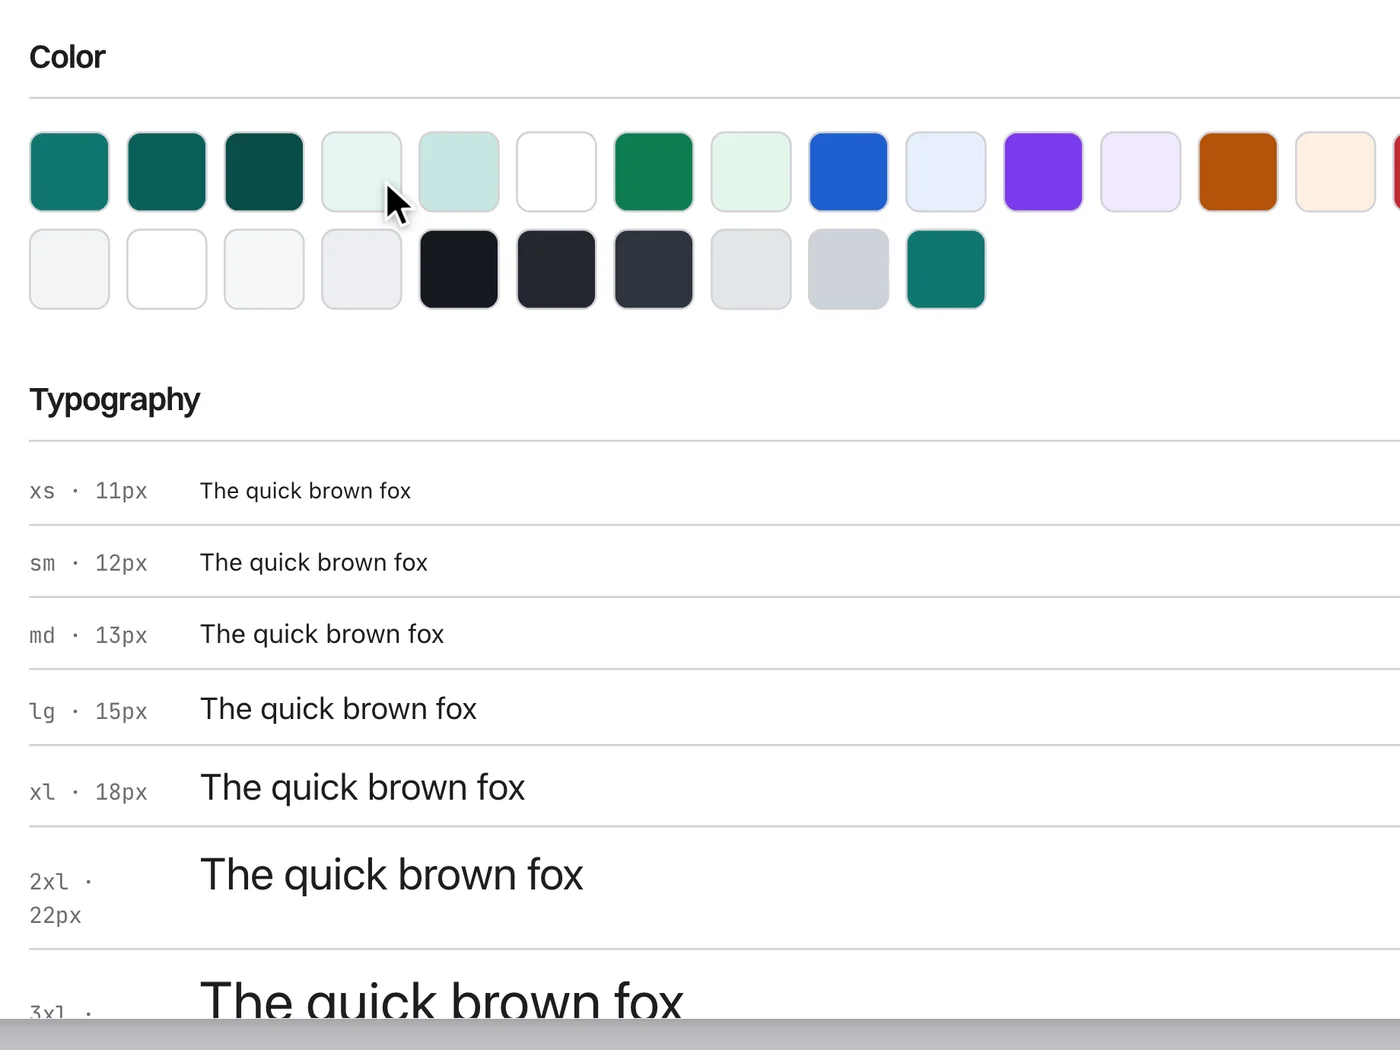This screenshot has width=1400, height=1050.
Task: Pick the bright green color swatch
Action: [653, 172]
